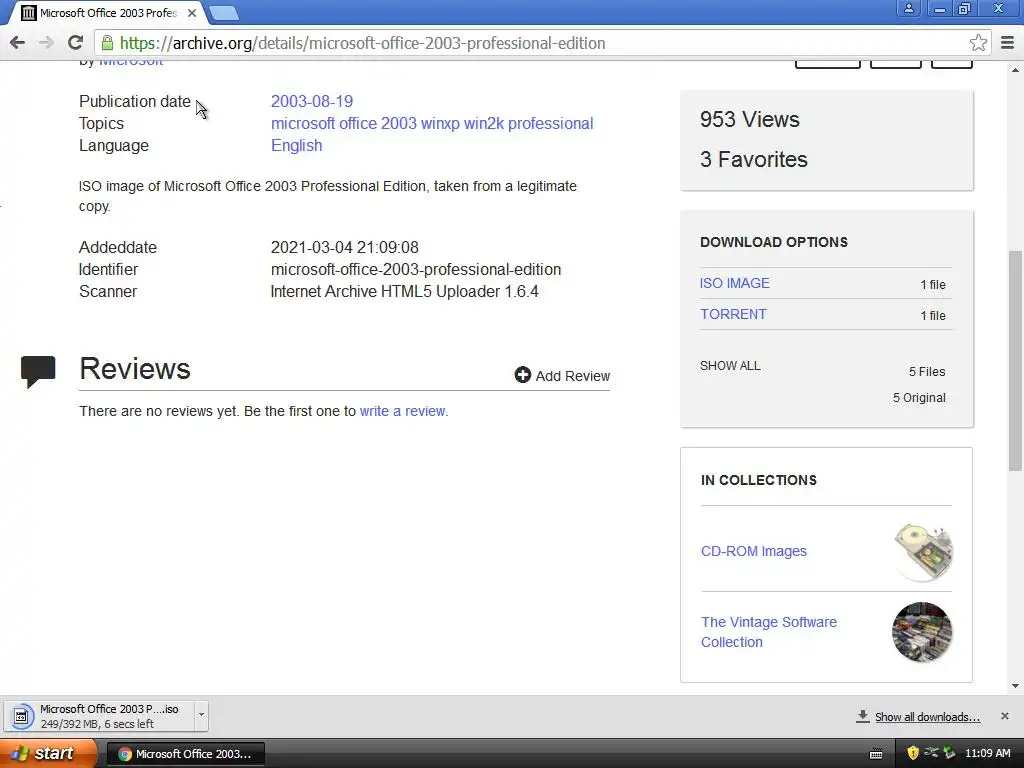Click the Vintage Software Collection thumbnail

point(922,632)
